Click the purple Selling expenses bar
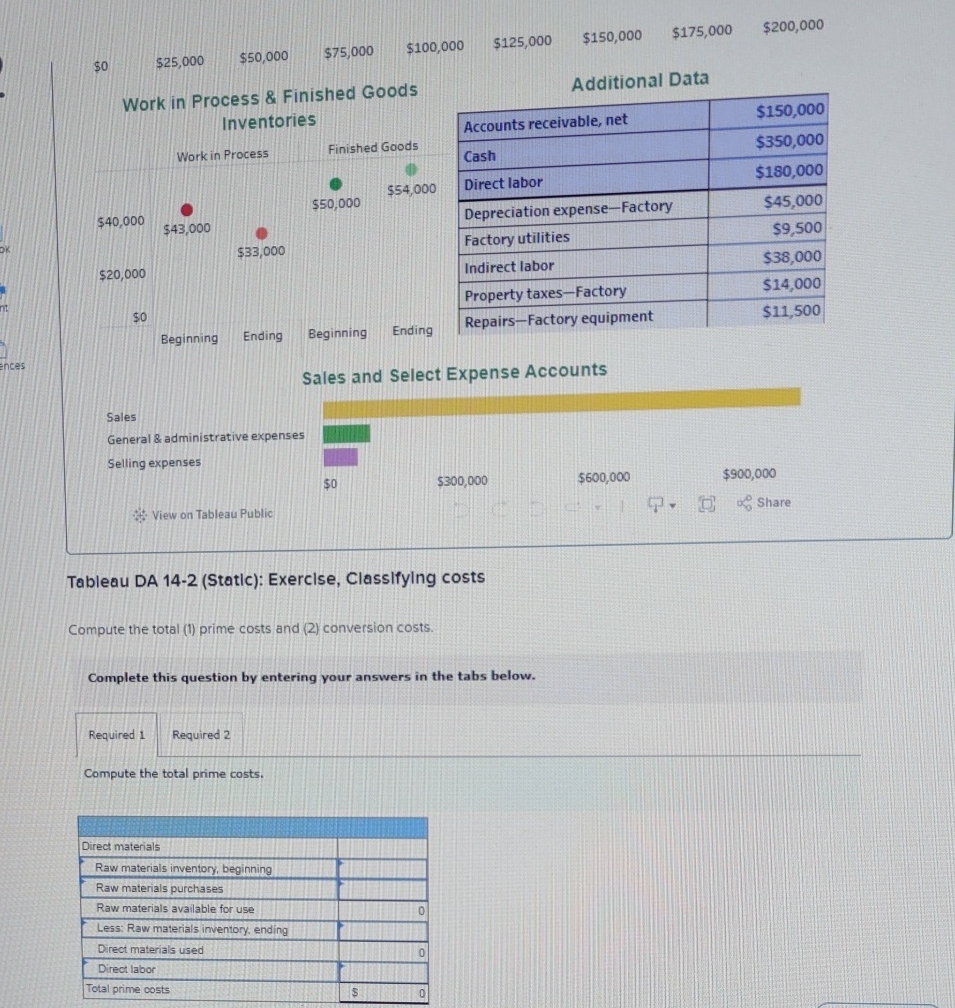The height and width of the screenshot is (1008, 955). click(x=341, y=458)
